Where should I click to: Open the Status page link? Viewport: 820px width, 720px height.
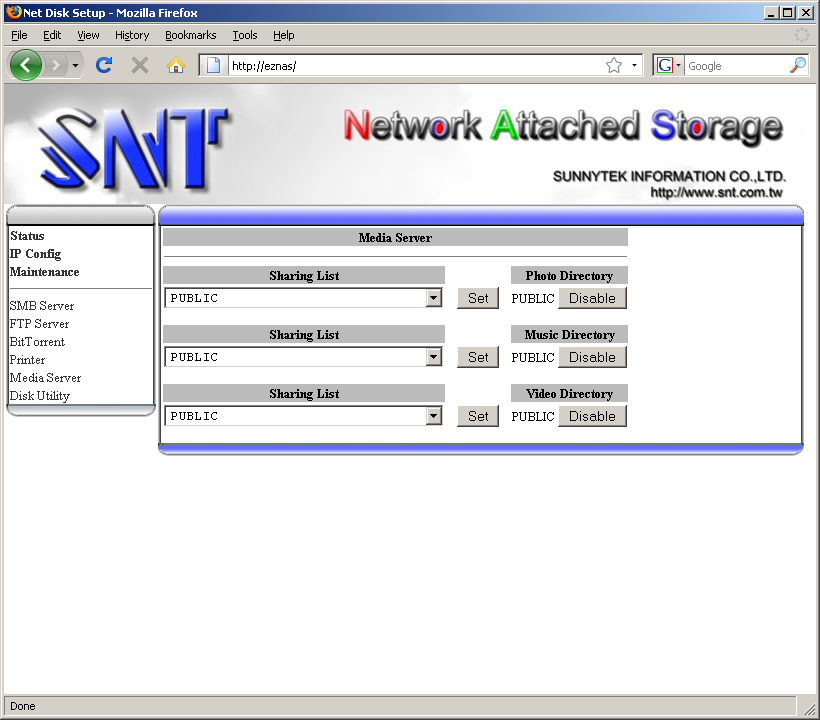[27, 236]
